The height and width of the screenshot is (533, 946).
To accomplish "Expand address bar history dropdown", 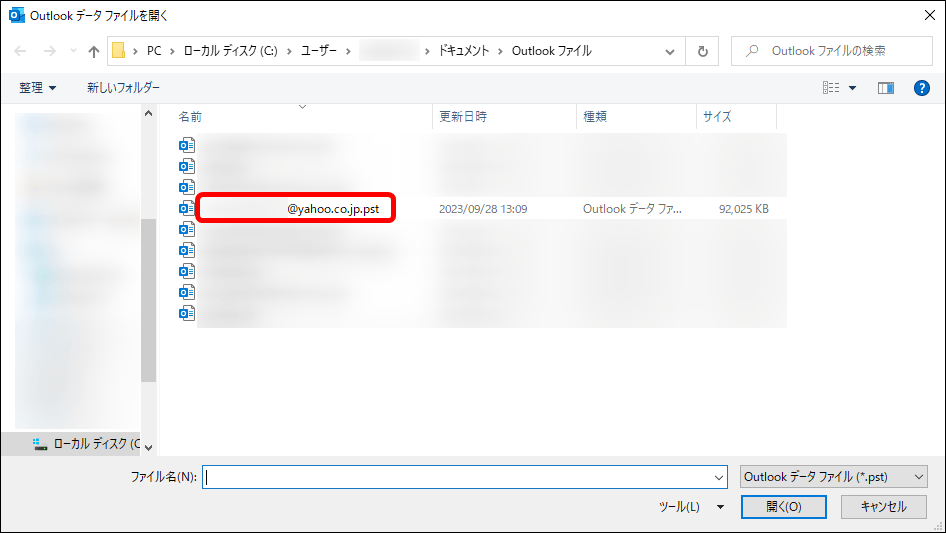I will click(x=670, y=51).
